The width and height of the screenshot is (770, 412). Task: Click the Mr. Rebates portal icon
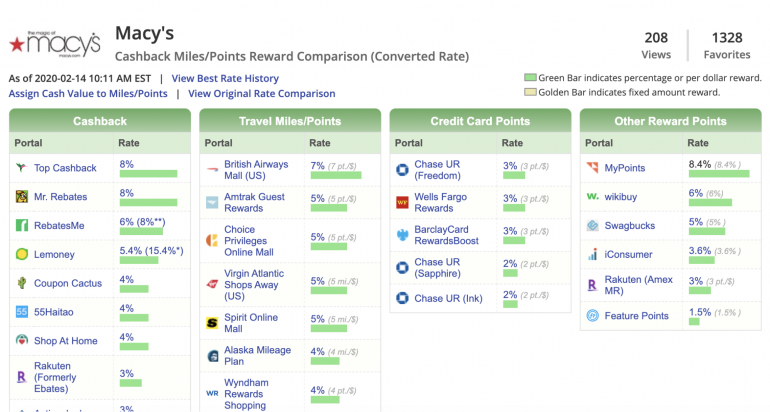tap(21, 197)
